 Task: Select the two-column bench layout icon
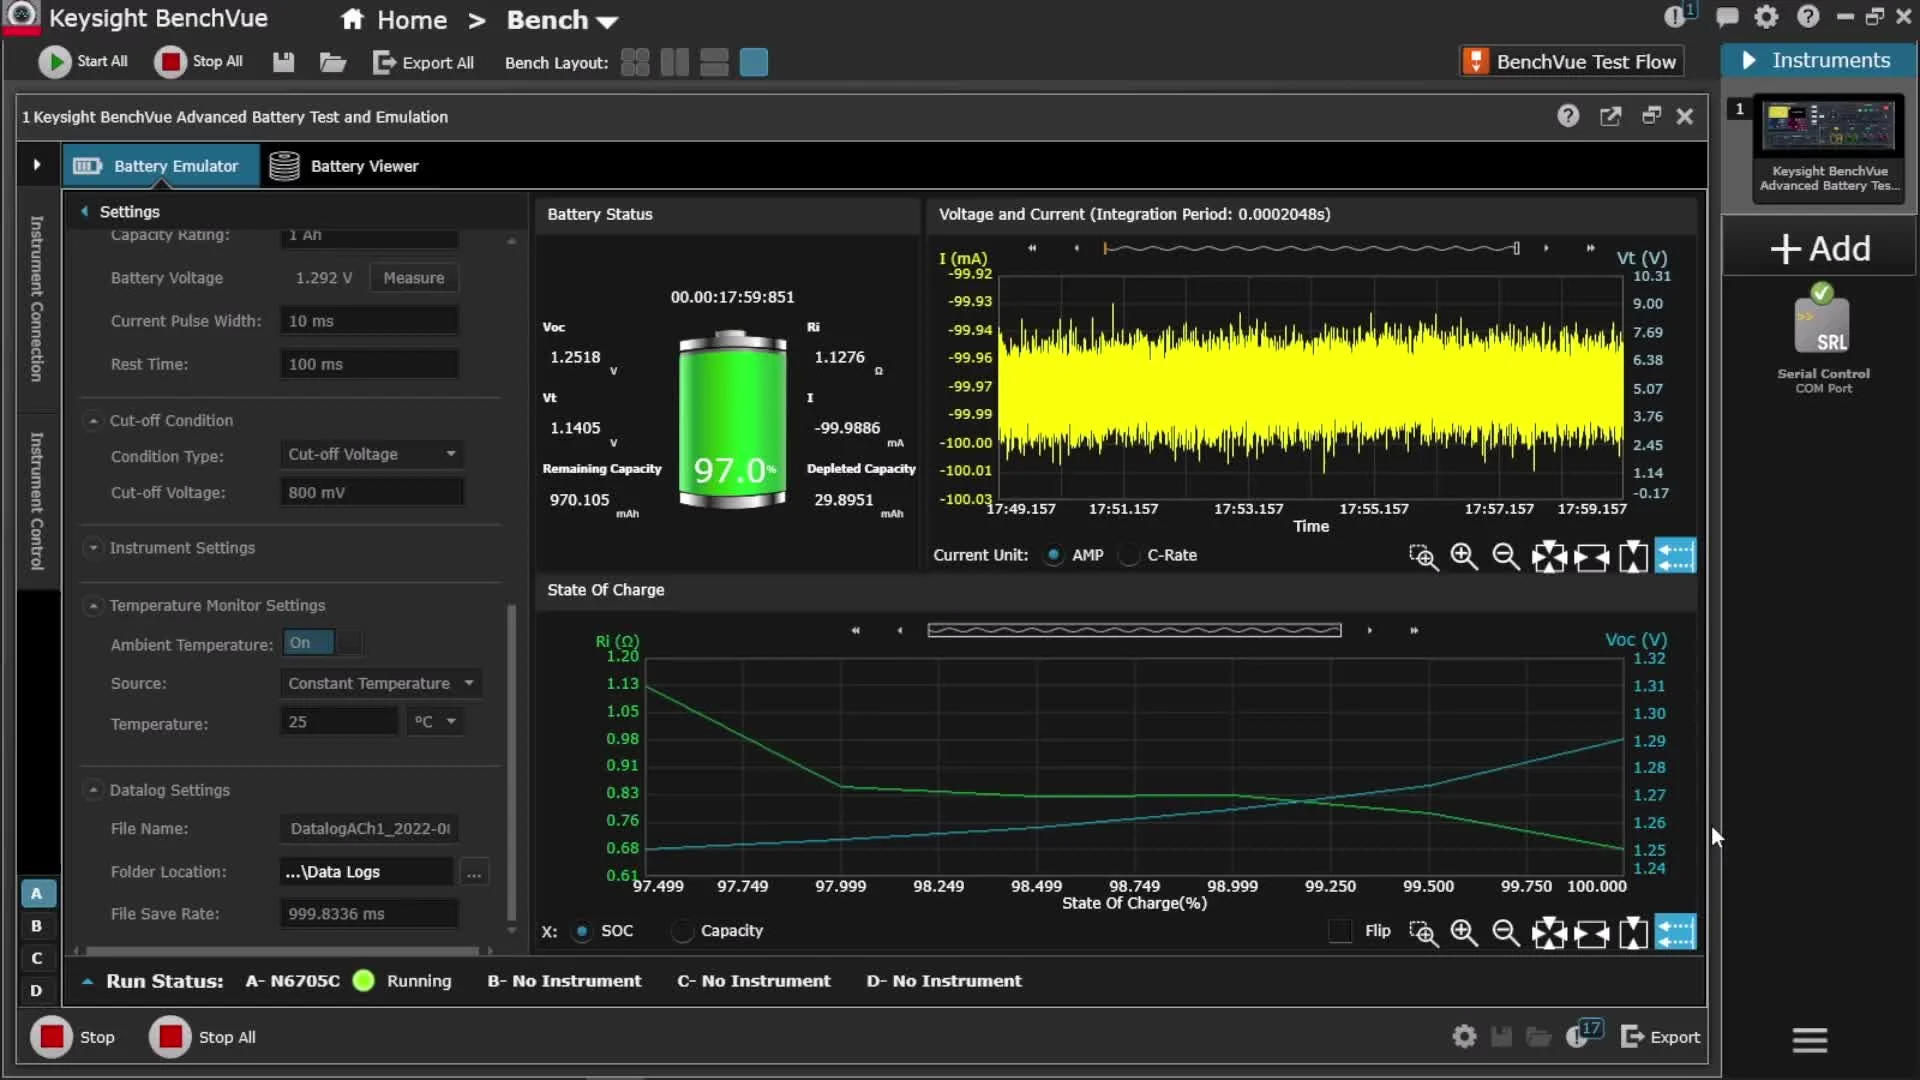point(675,62)
